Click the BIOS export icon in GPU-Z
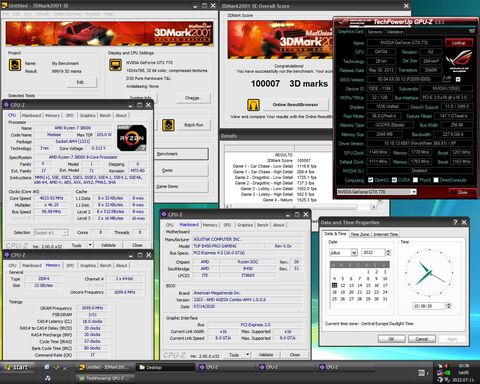480x384 pixels. point(447,79)
